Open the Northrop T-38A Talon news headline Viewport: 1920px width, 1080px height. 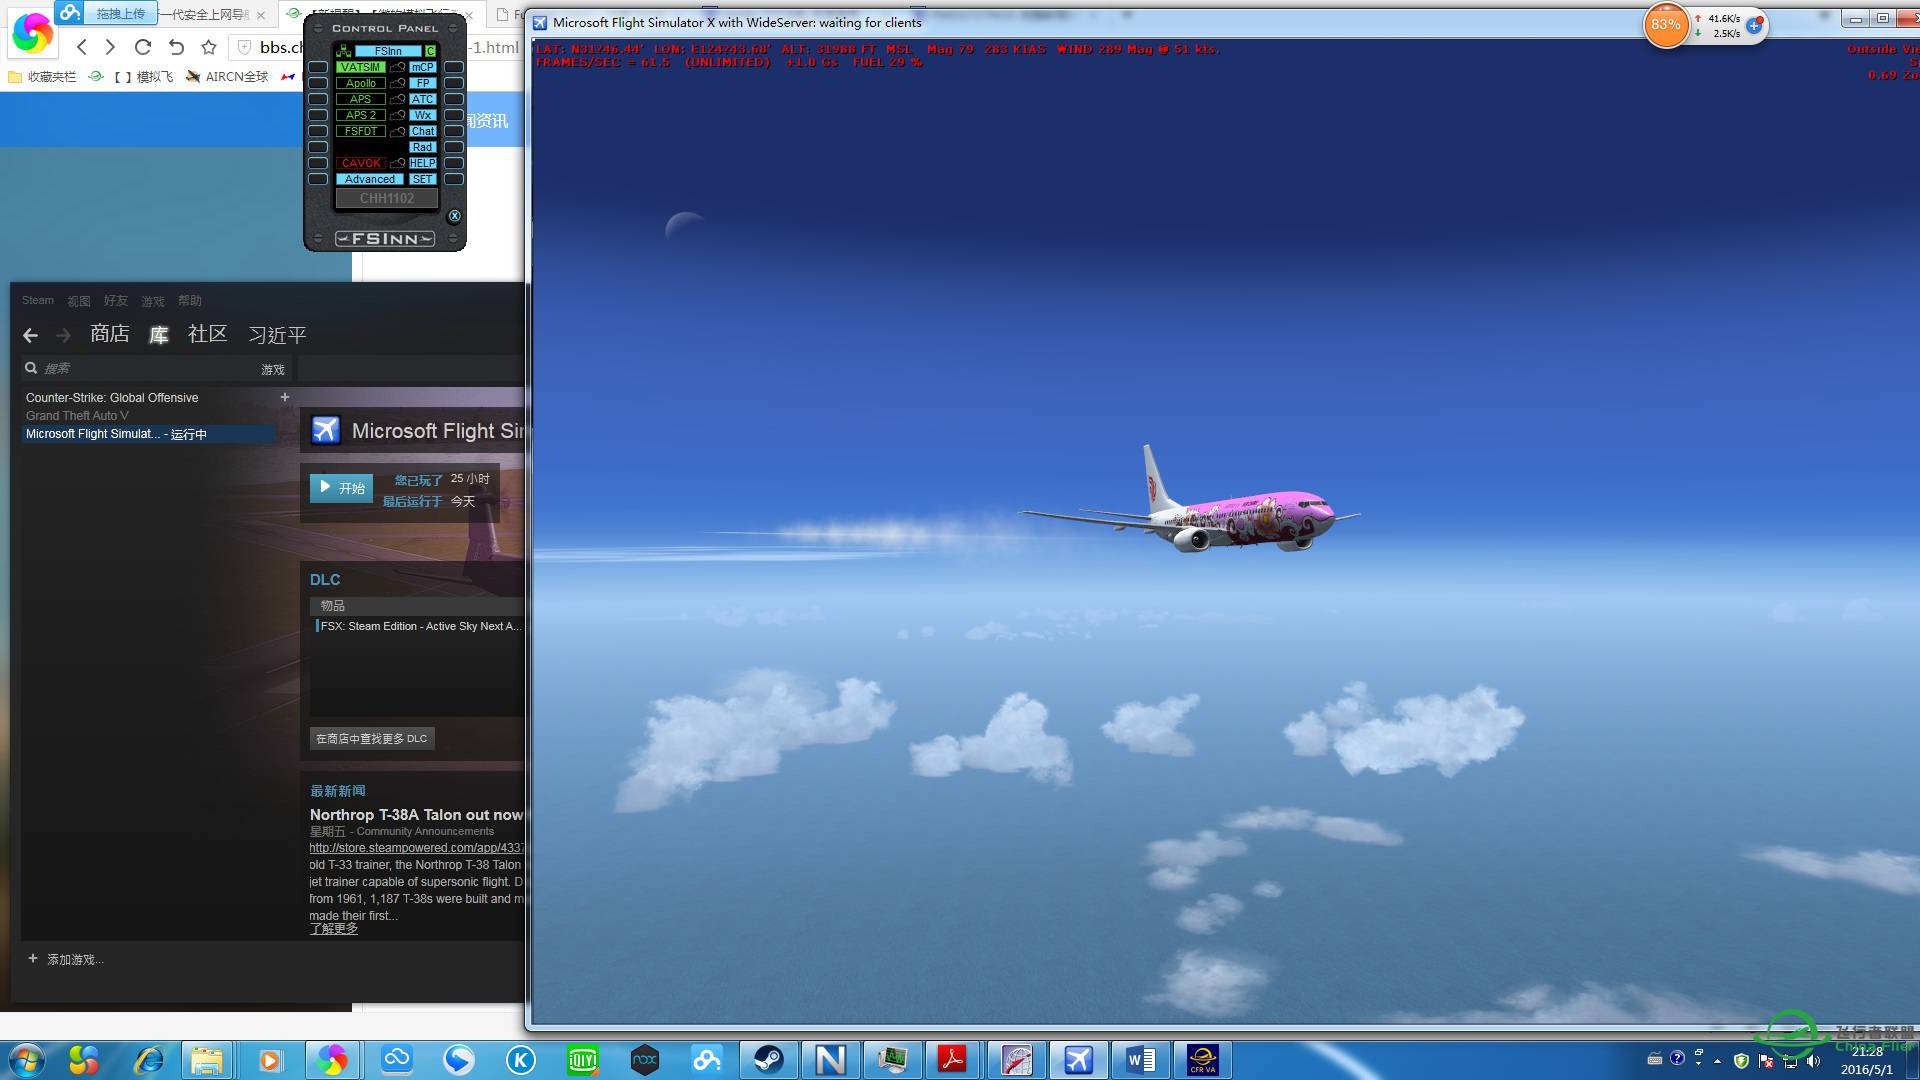(x=416, y=815)
